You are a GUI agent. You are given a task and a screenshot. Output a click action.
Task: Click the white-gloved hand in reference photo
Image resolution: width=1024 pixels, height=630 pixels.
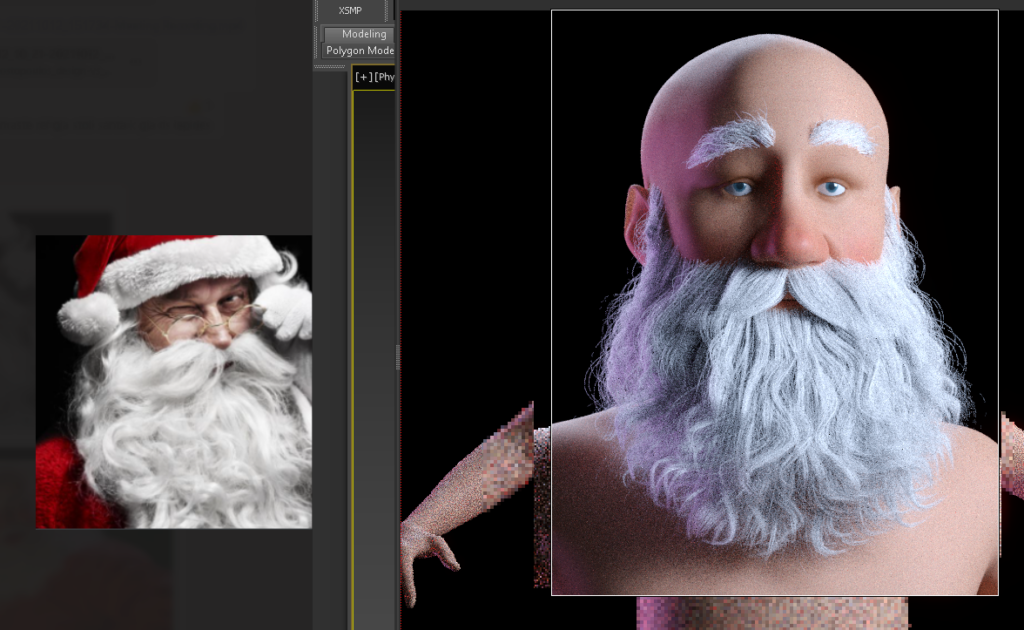coord(287,310)
